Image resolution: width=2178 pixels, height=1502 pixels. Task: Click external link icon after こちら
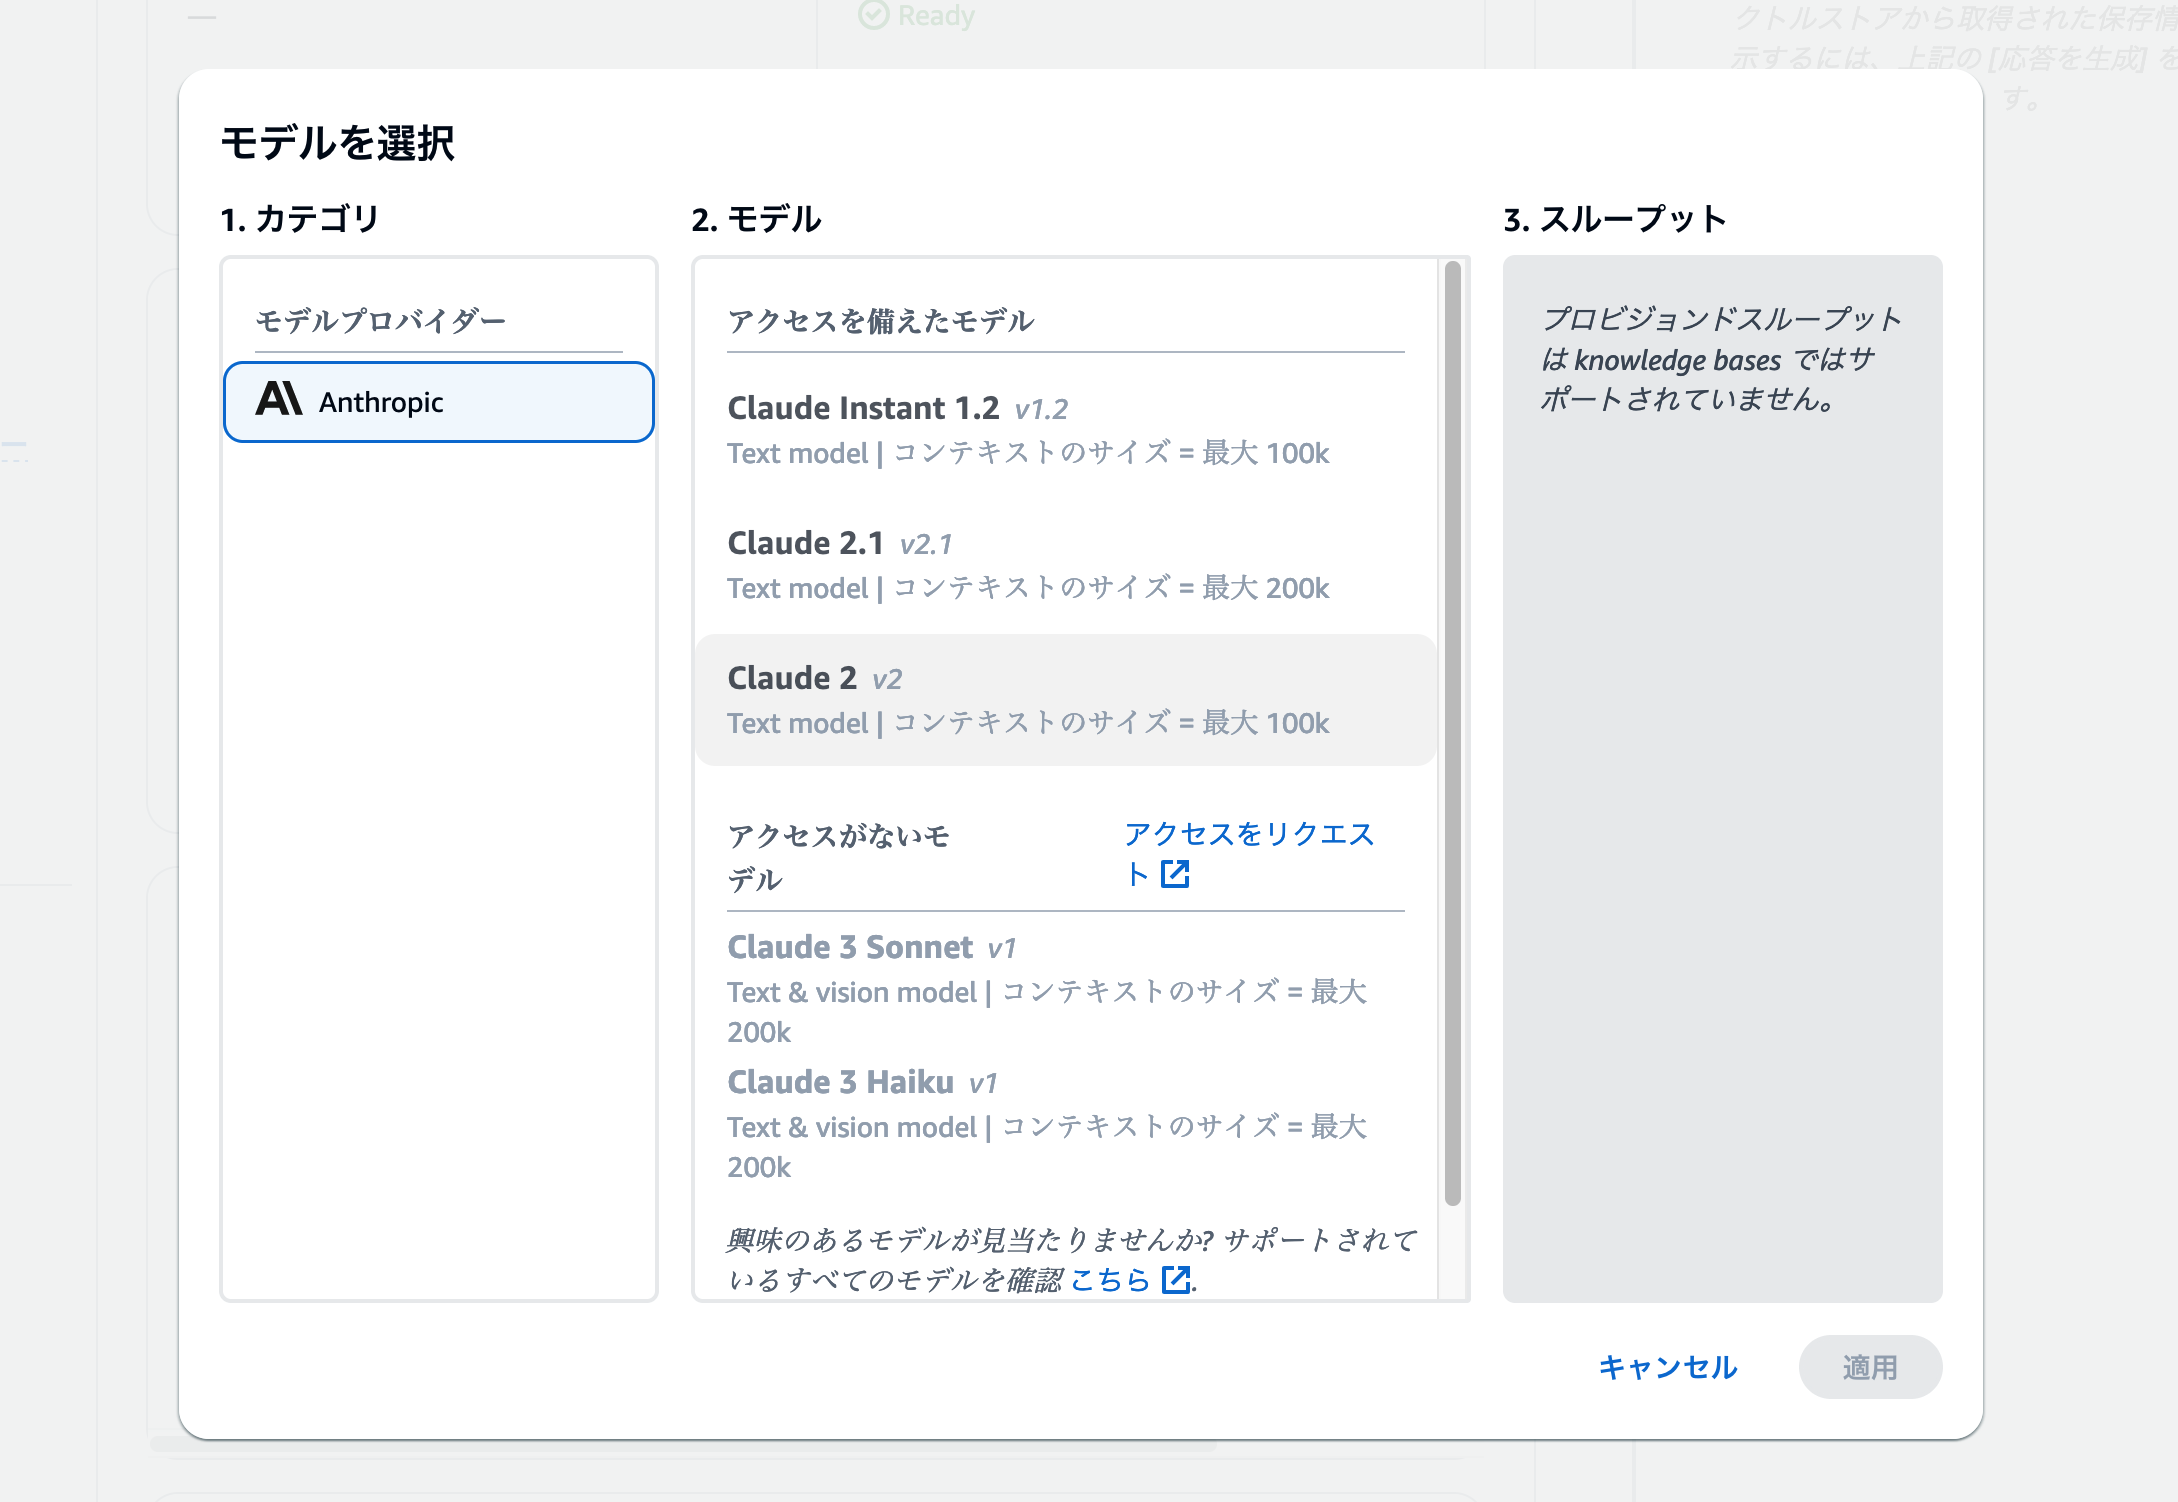pos(1176,1280)
